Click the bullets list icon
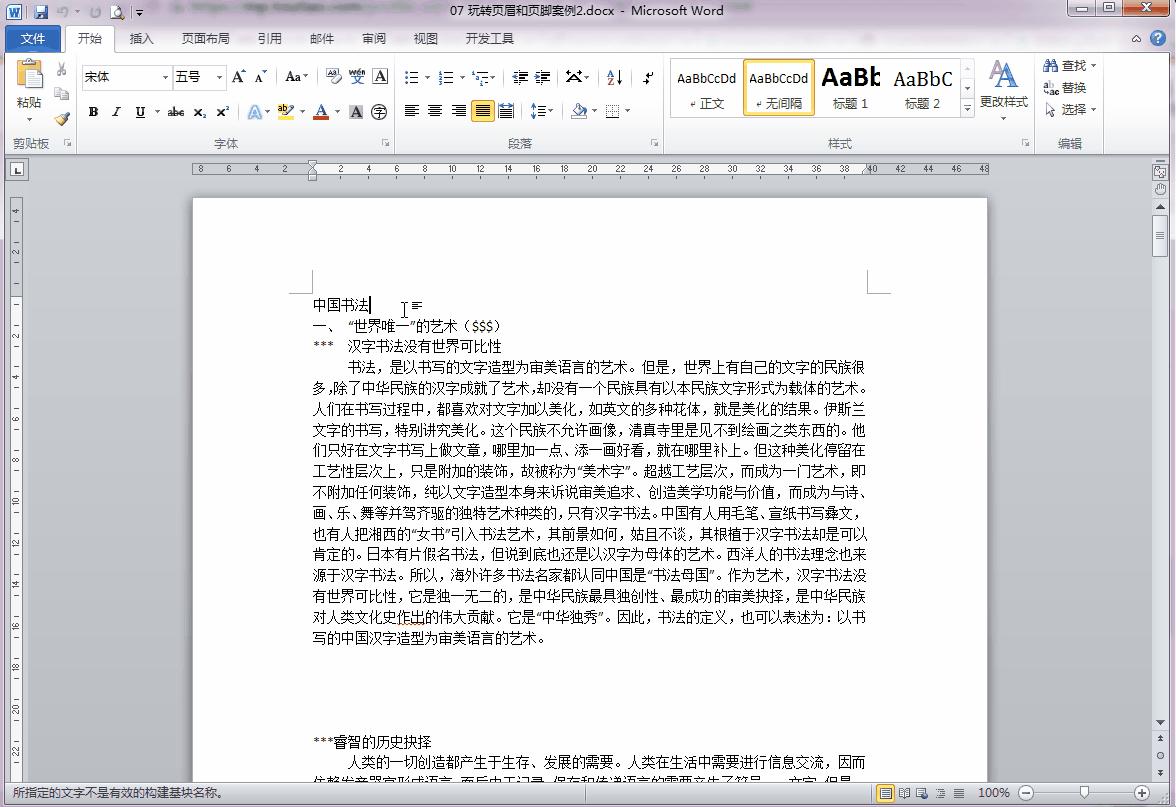1176x807 pixels. (x=413, y=76)
